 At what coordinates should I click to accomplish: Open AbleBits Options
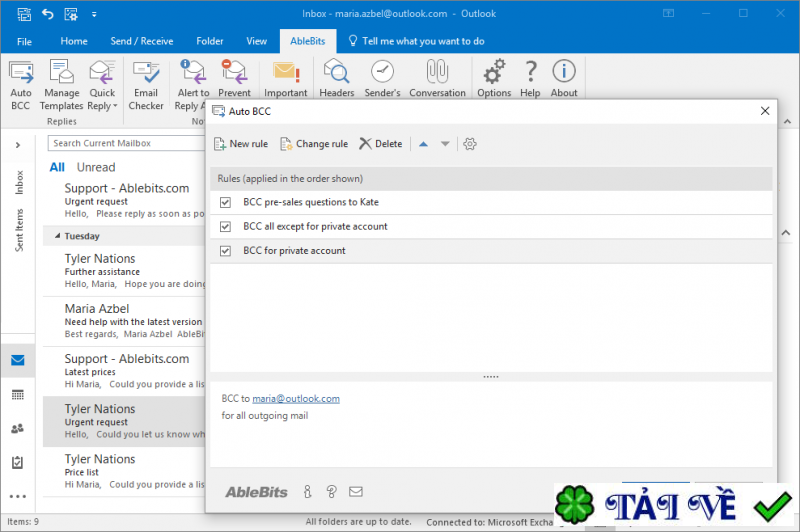point(494,79)
